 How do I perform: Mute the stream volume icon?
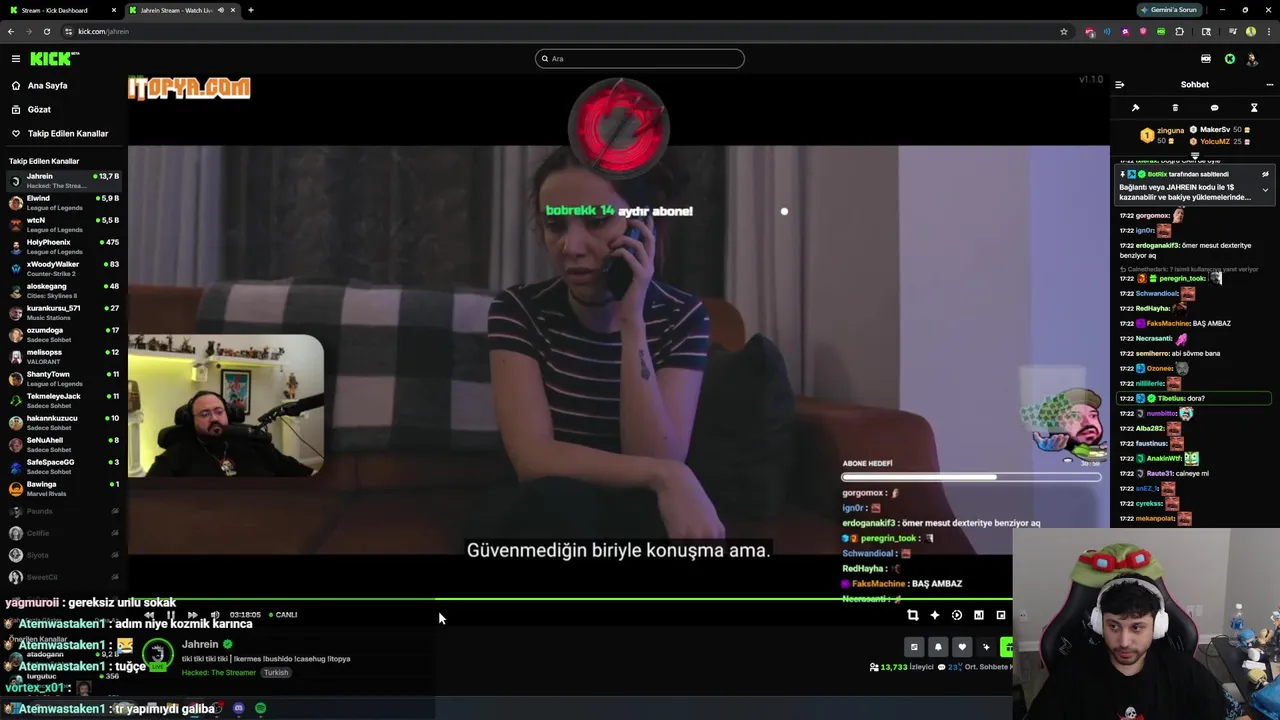pos(214,615)
